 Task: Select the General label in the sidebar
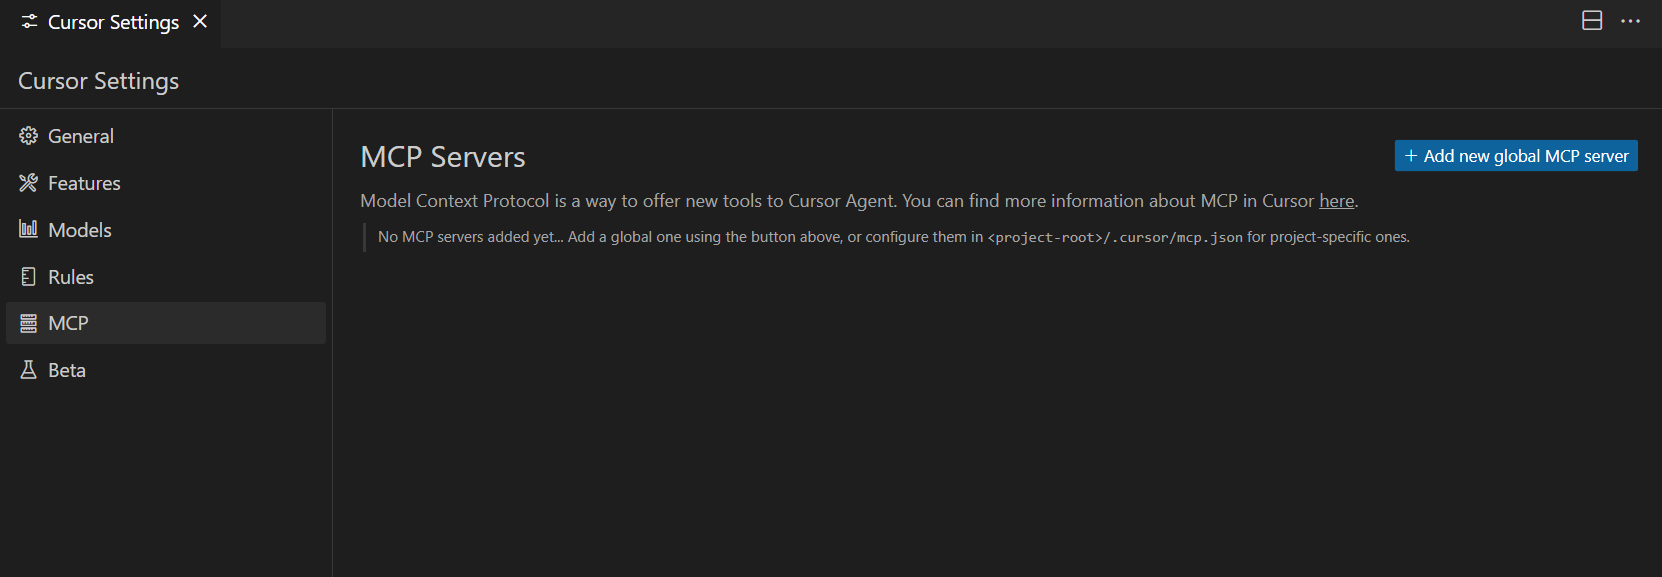click(x=81, y=136)
